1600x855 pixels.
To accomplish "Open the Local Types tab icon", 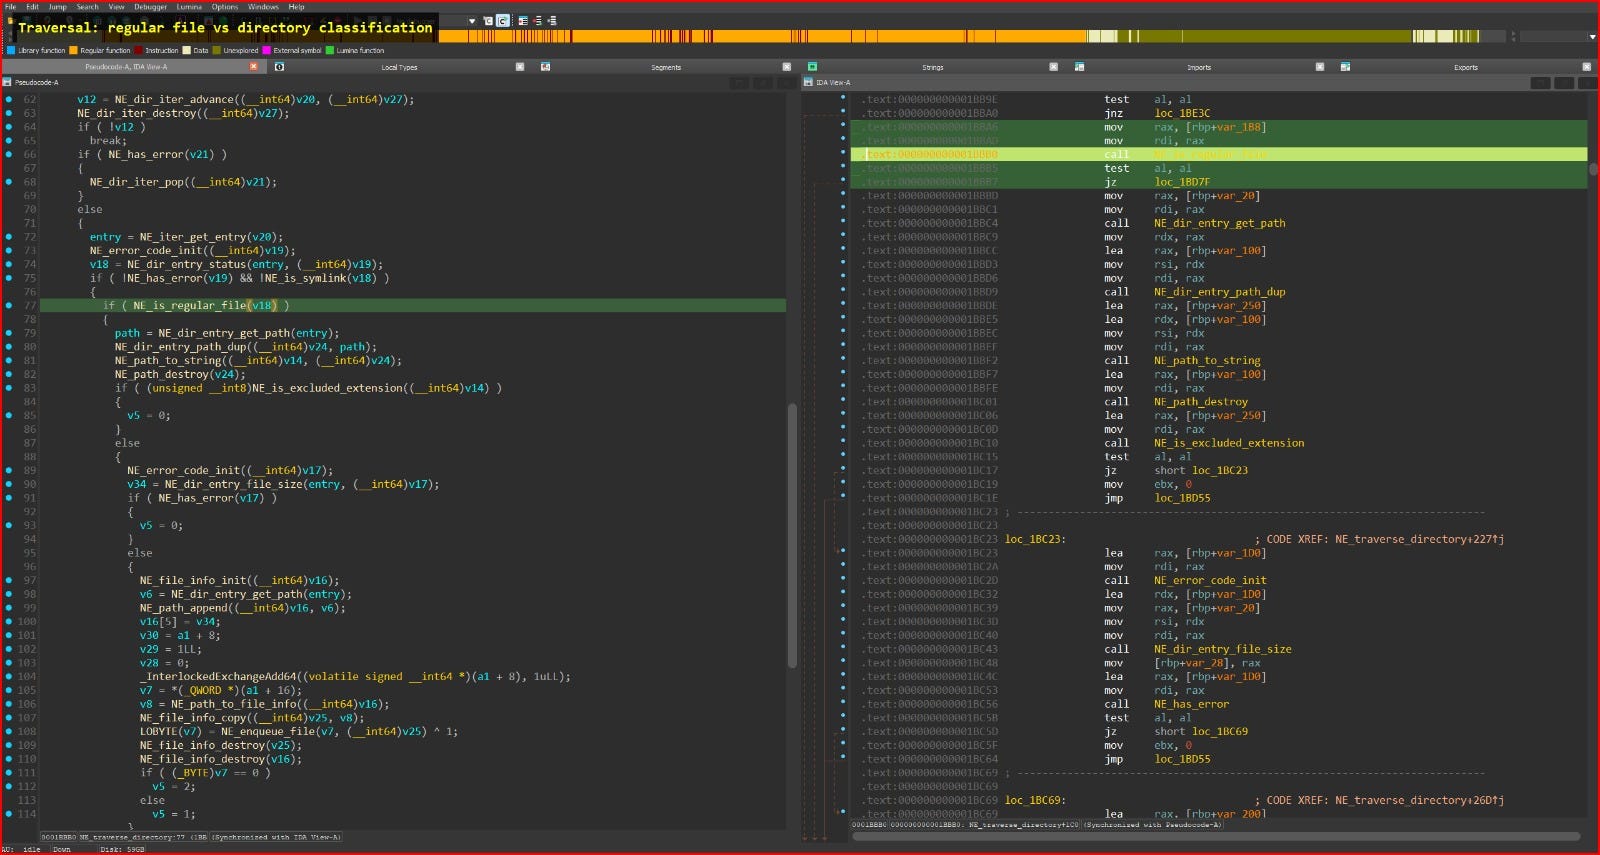I will pos(279,67).
